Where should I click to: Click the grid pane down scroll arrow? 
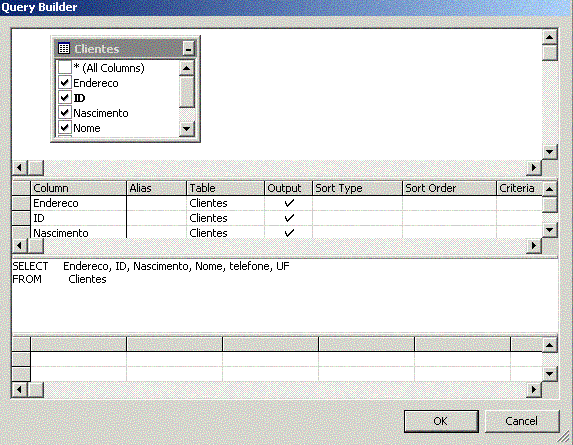550,230
